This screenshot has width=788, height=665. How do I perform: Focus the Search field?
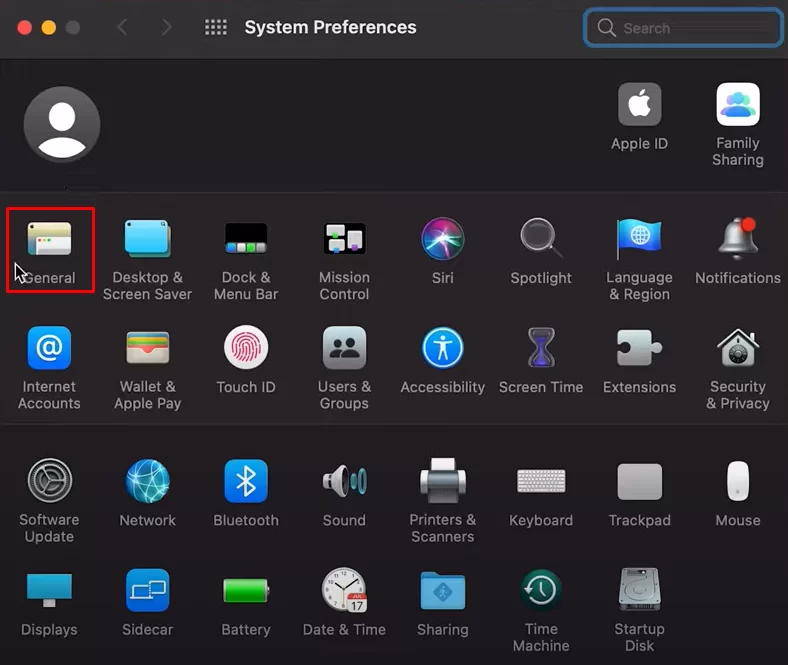[x=683, y=28]
